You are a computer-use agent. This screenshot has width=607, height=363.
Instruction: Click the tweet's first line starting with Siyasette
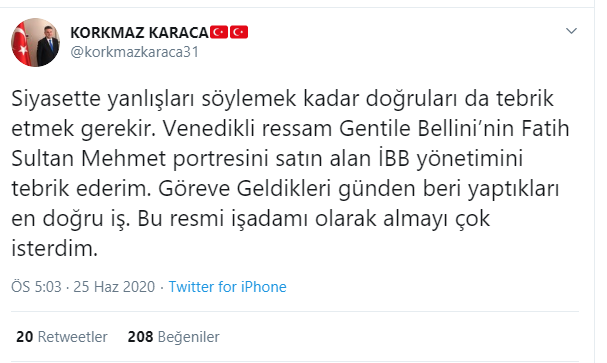[283, 99]
